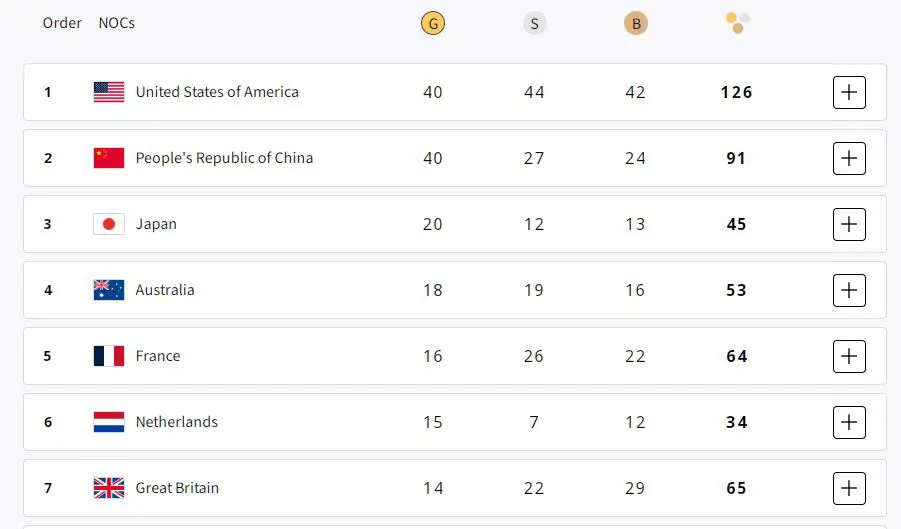Expand United States of America row details

(x=849, y=92)
